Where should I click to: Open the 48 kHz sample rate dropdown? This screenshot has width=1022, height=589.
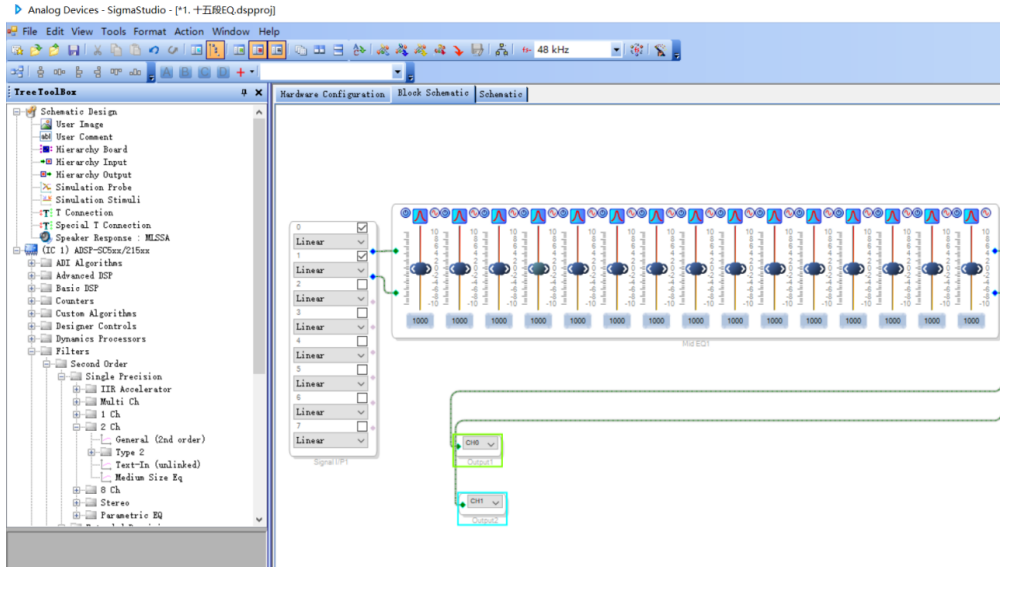[x=616, y=50]
